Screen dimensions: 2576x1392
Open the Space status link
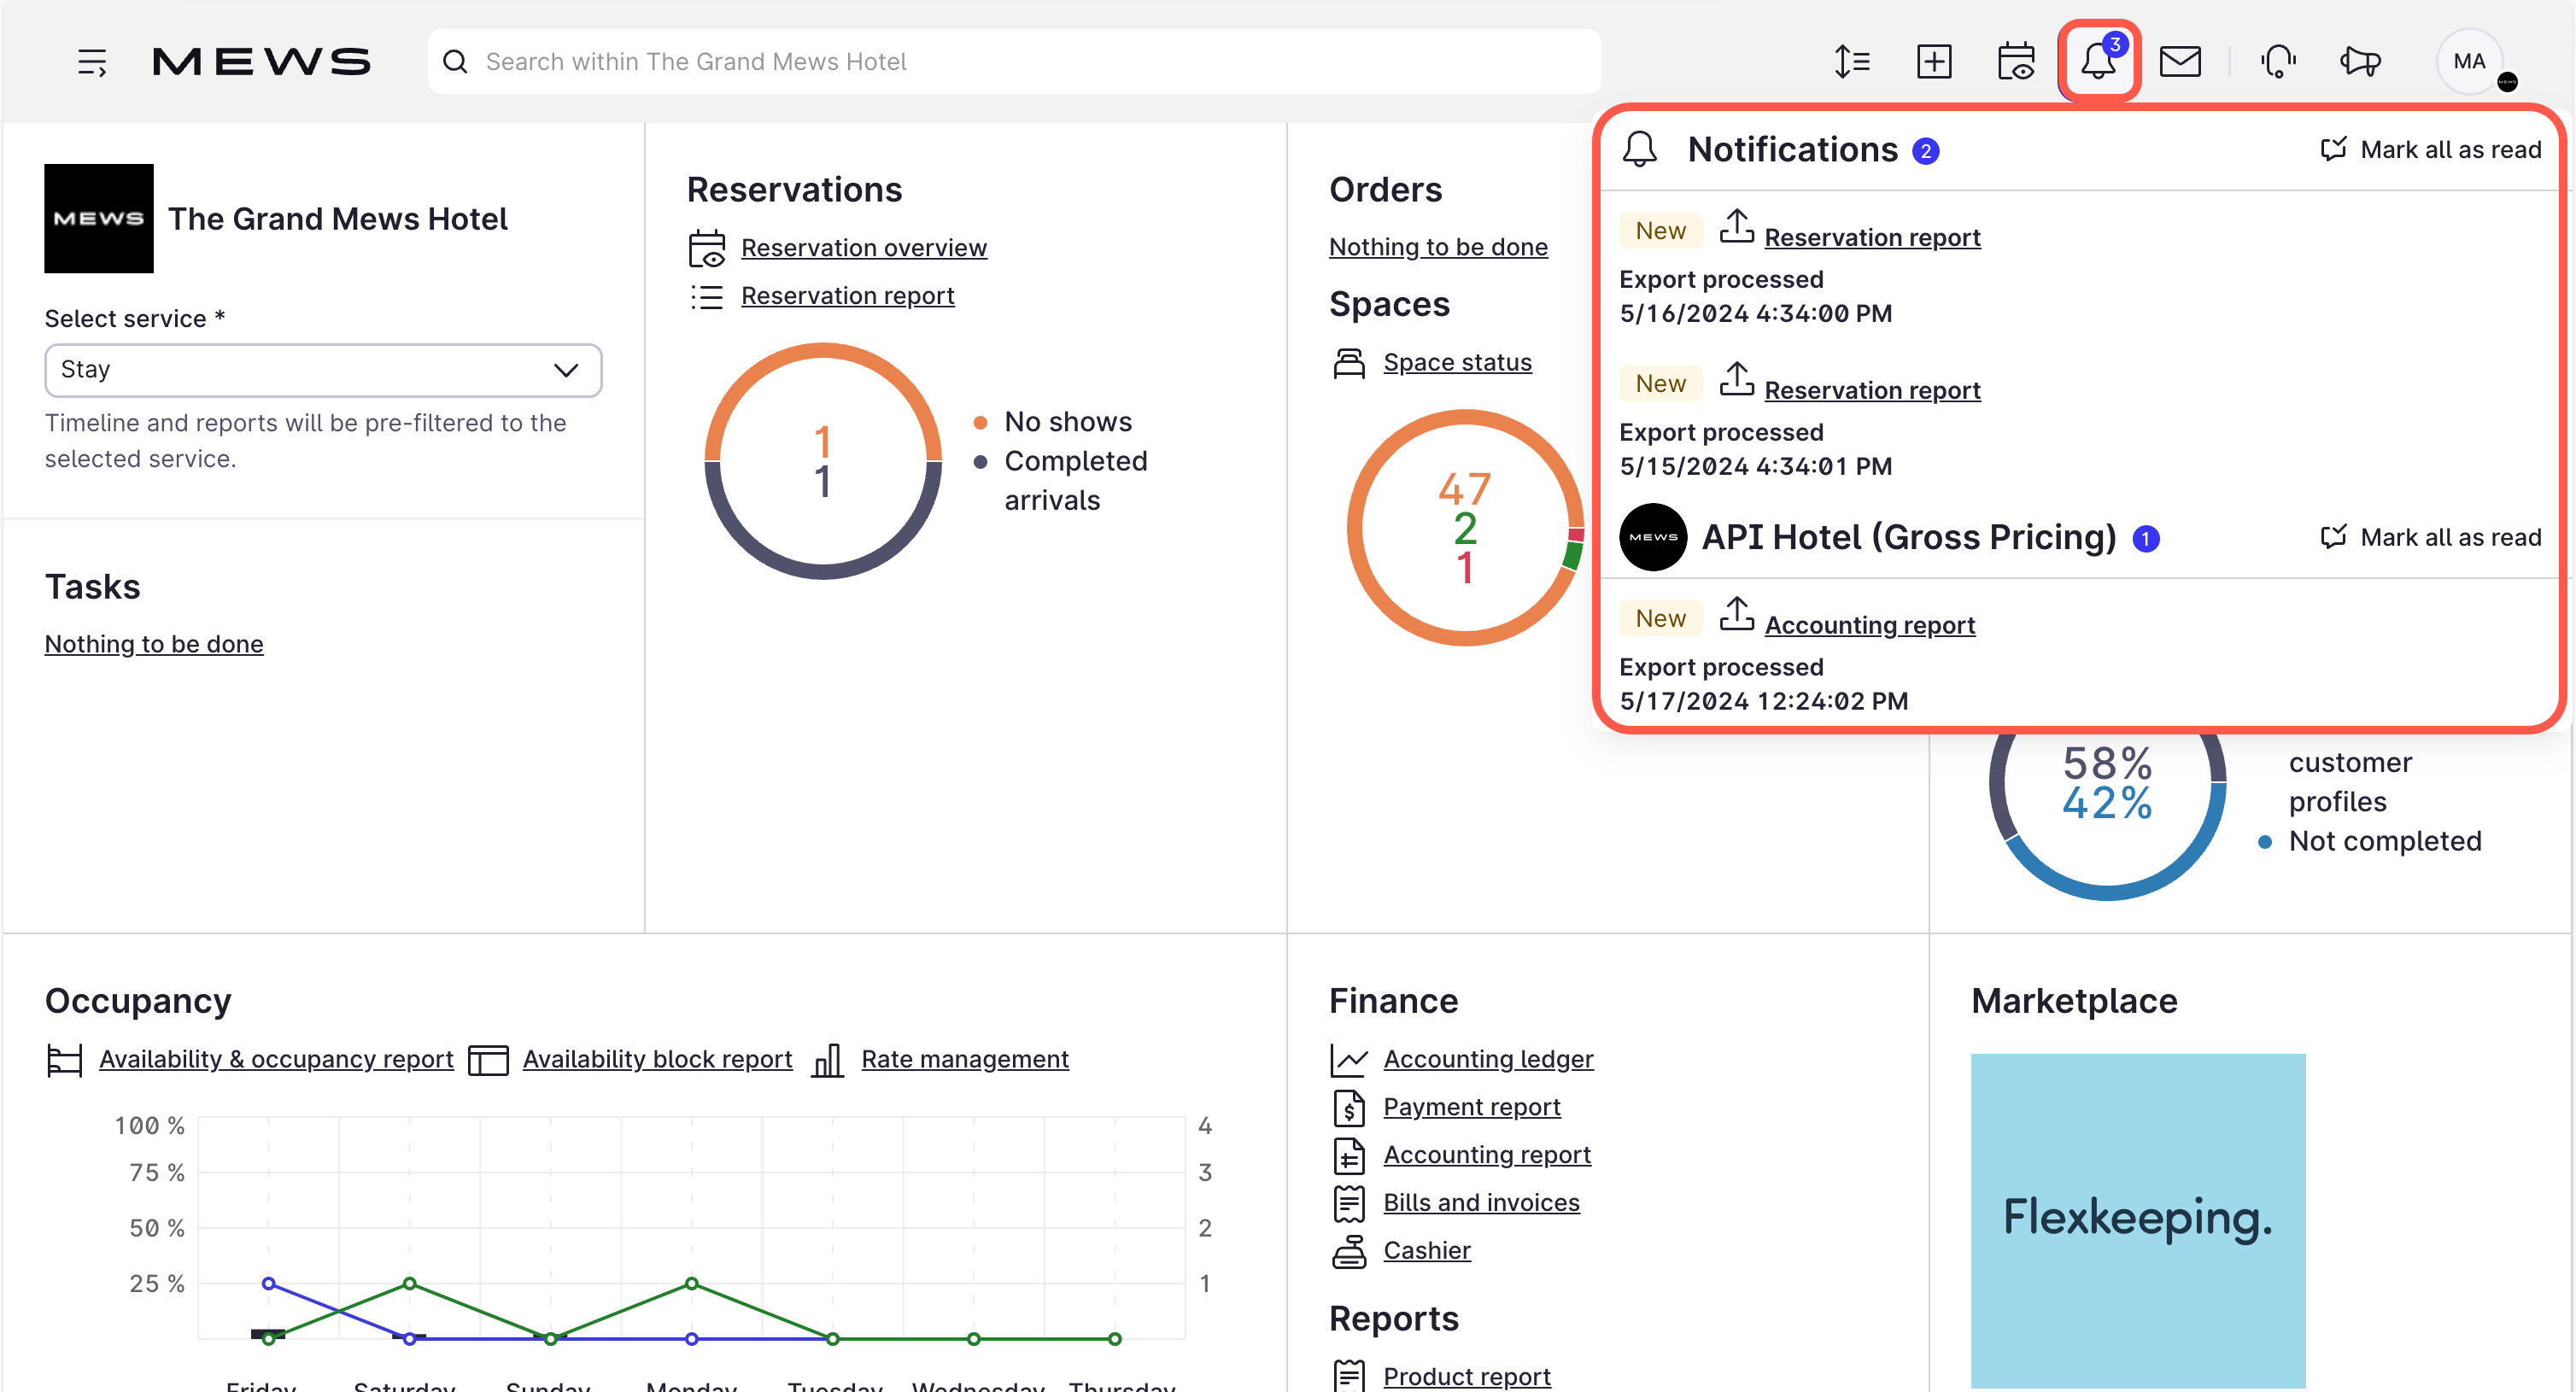click(1457, 362)
